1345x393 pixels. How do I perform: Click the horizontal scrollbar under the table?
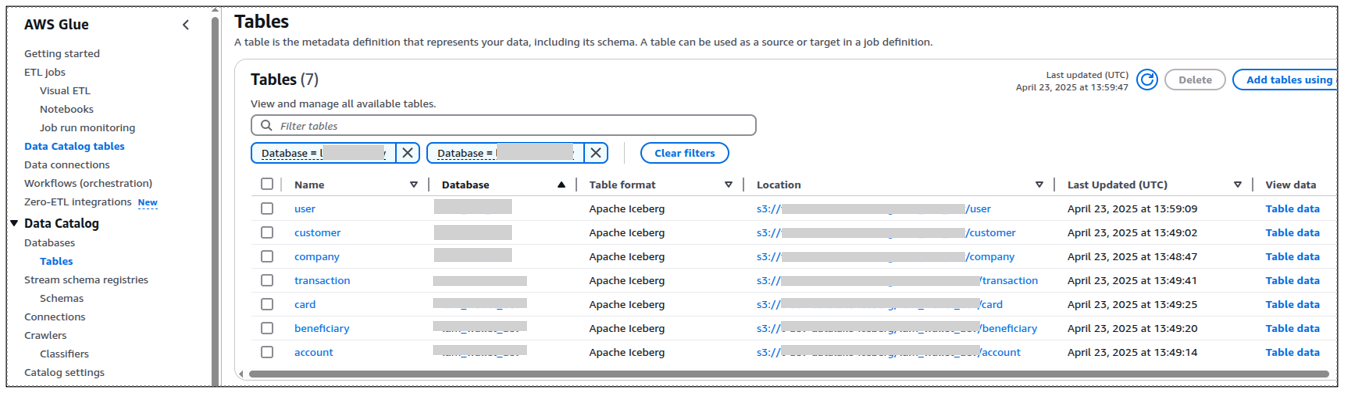click(x=788, y=374)
